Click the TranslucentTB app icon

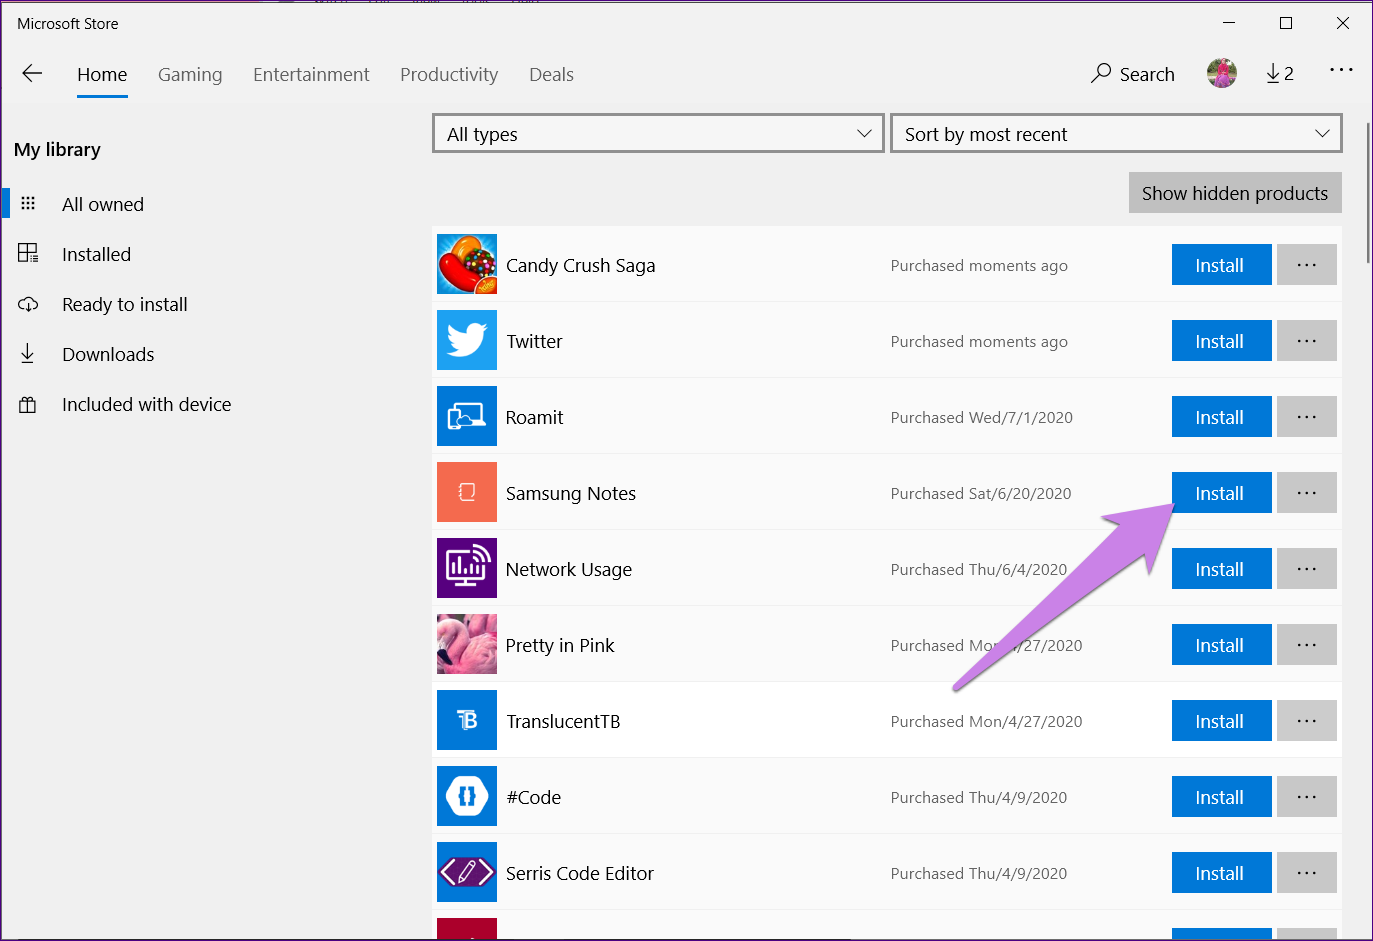pyautogui.click(x=467, y=720)
